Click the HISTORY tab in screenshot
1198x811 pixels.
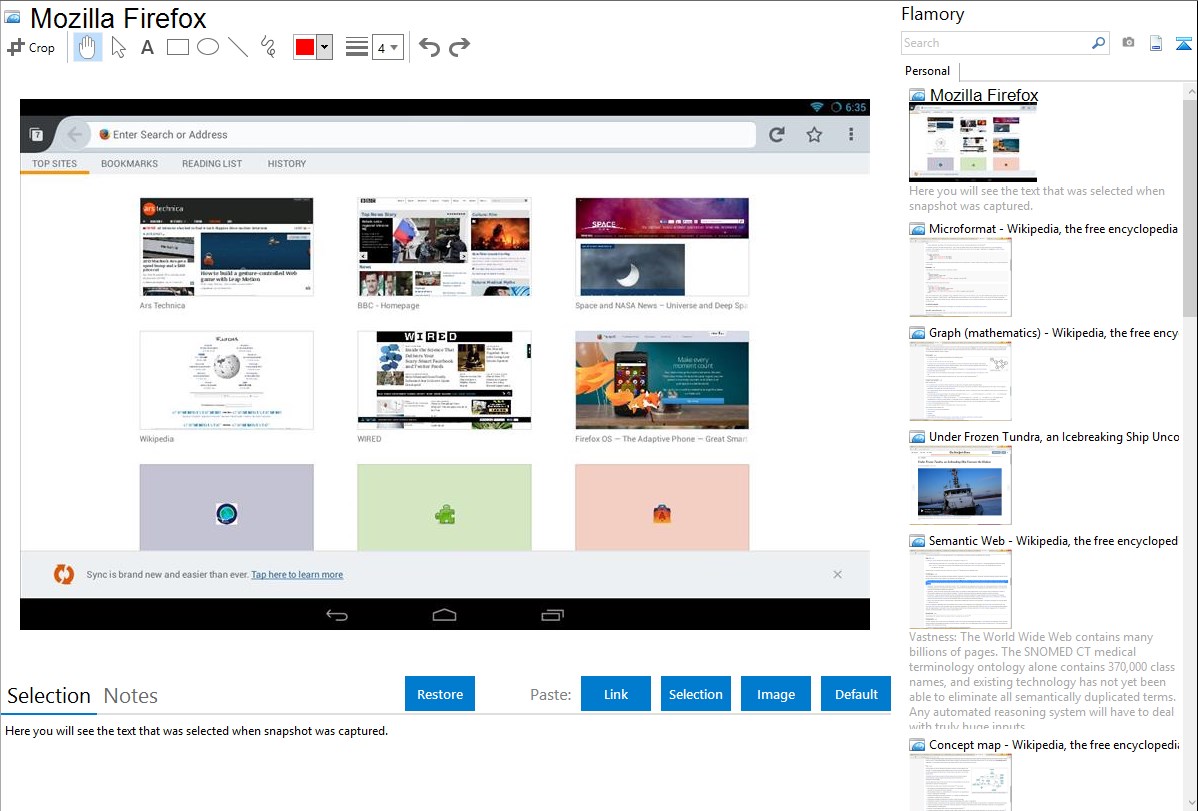[287, 164]
